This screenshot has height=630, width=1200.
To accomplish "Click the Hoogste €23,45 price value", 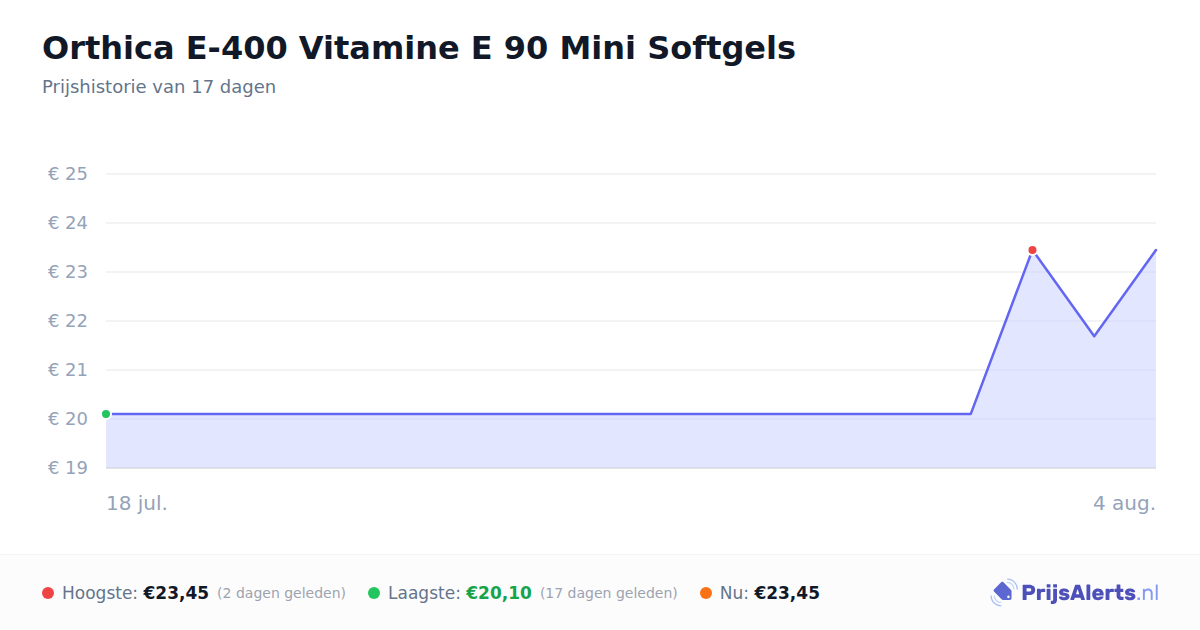I will coord(176,593).
